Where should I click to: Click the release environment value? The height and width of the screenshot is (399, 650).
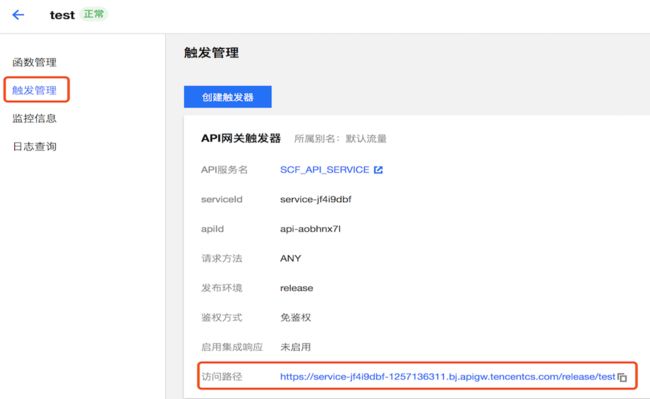pyautogui.click(x=296, y=288)
